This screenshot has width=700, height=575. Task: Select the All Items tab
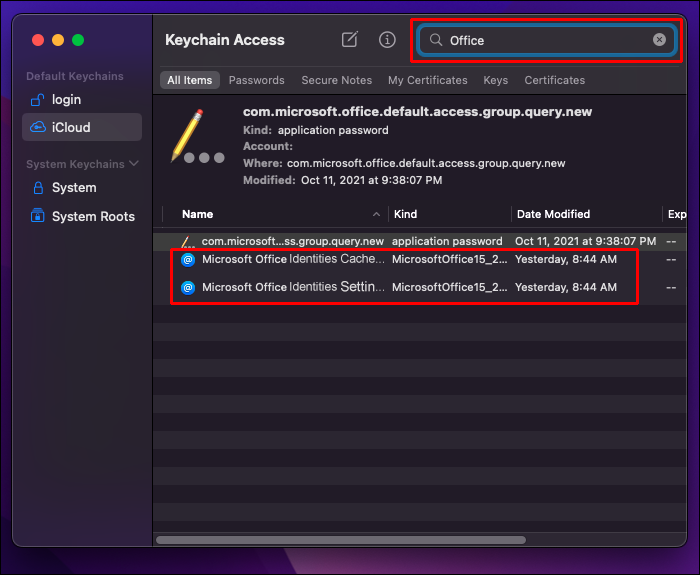pos(189,80)
